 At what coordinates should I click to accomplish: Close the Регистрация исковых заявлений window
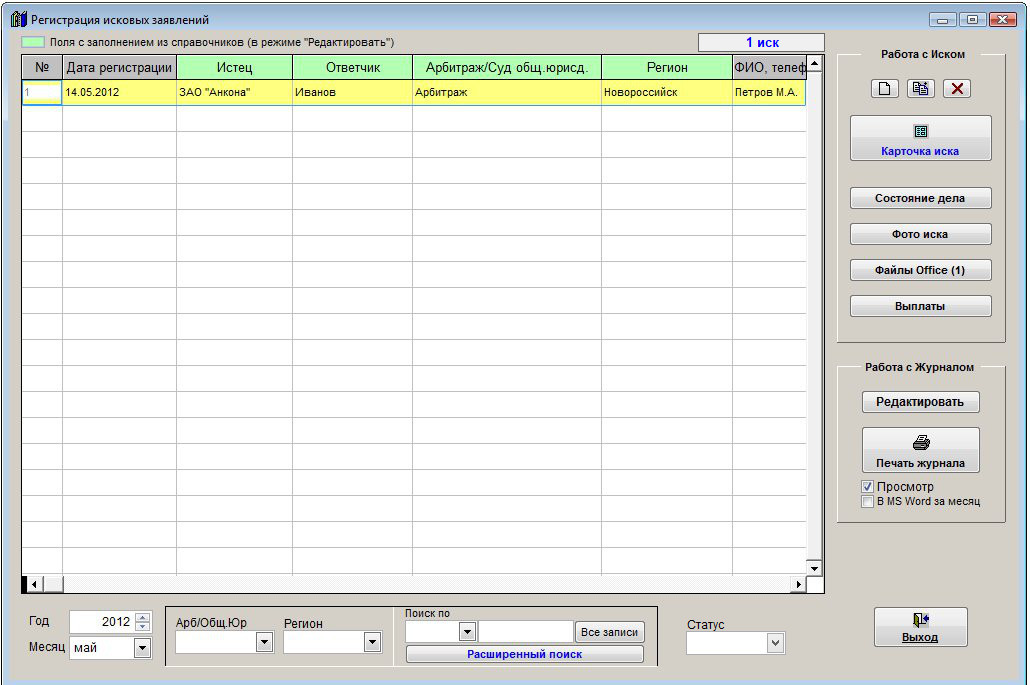(1003, 20)
